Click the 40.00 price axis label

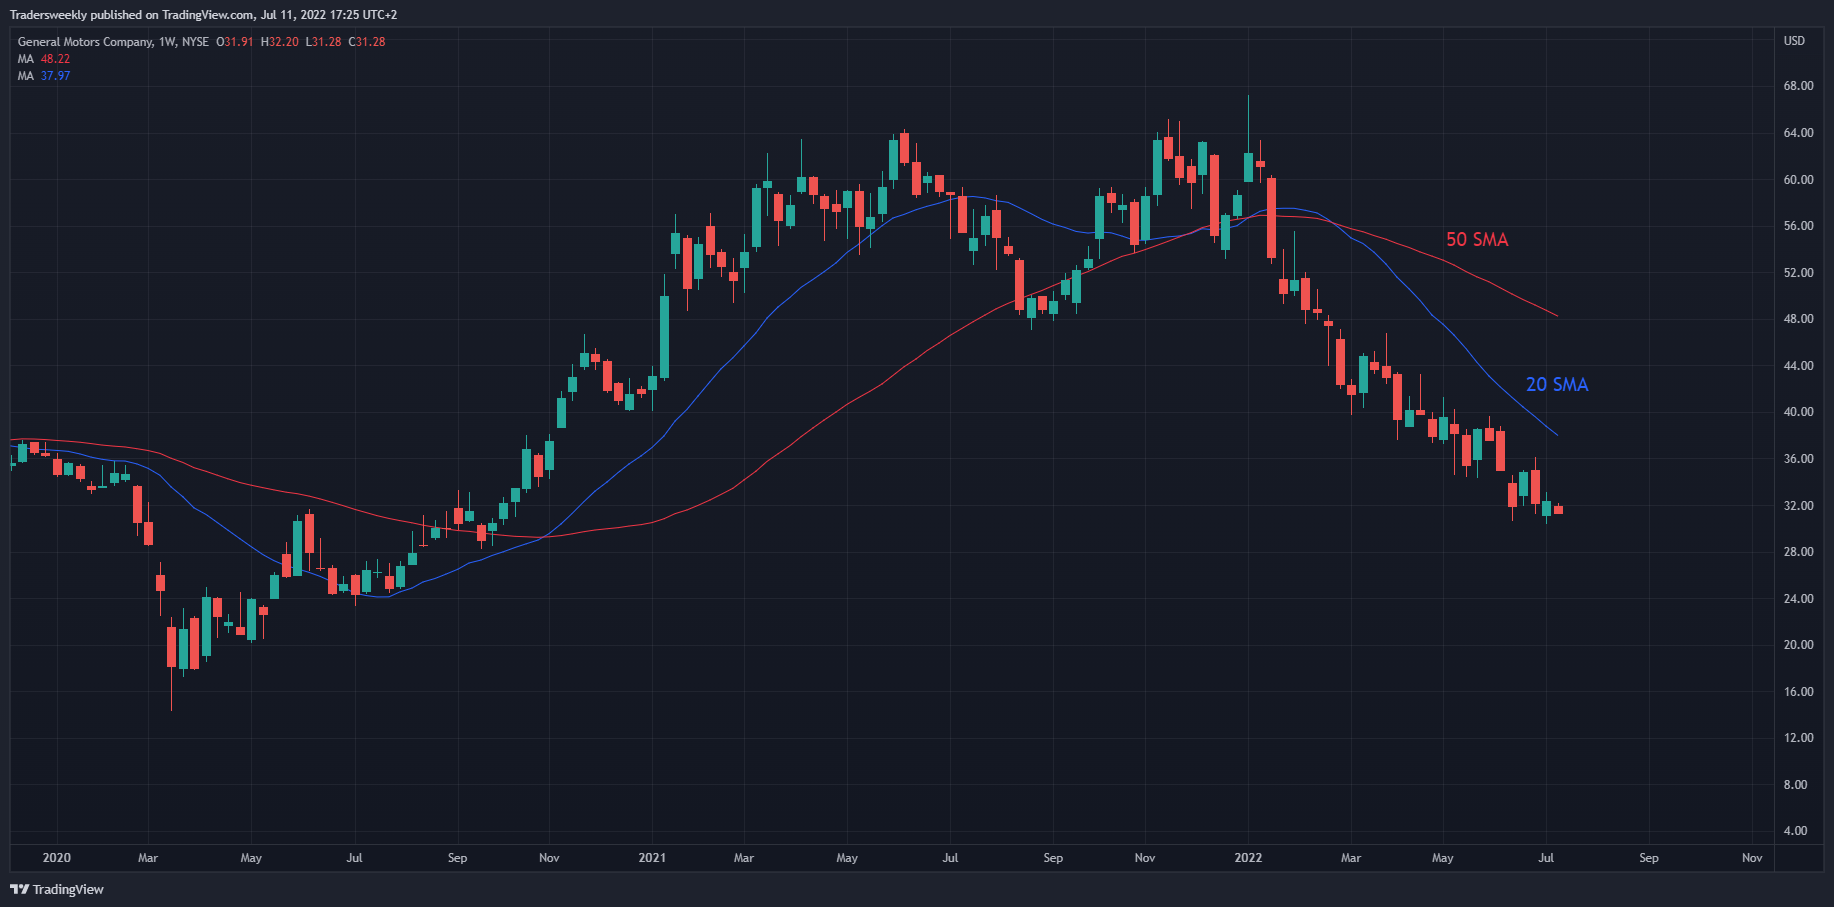click(x=1798, y=412)
